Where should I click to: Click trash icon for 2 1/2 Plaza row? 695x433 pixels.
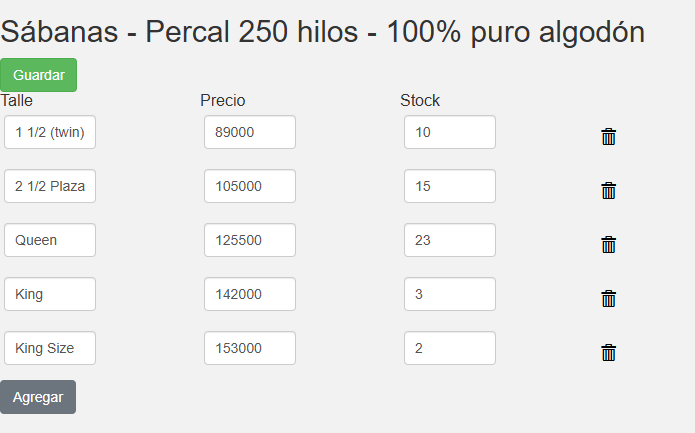pyautogui.click(x=608, y=191)
